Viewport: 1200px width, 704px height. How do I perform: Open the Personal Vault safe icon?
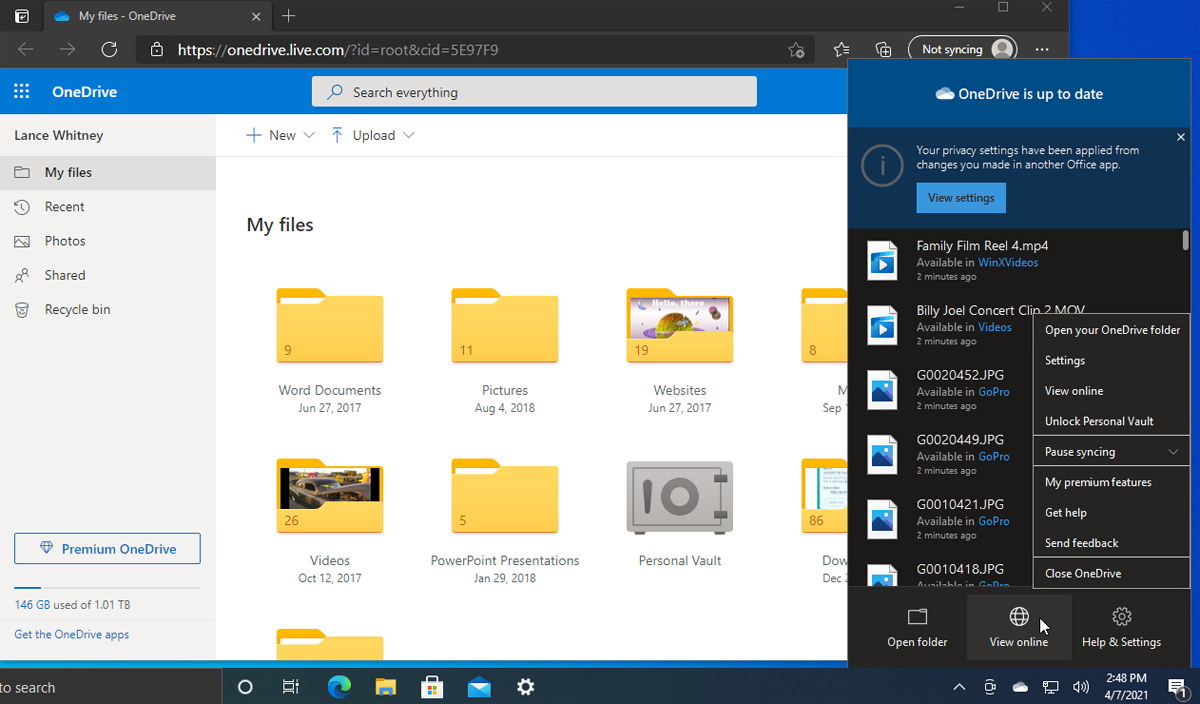680,496
